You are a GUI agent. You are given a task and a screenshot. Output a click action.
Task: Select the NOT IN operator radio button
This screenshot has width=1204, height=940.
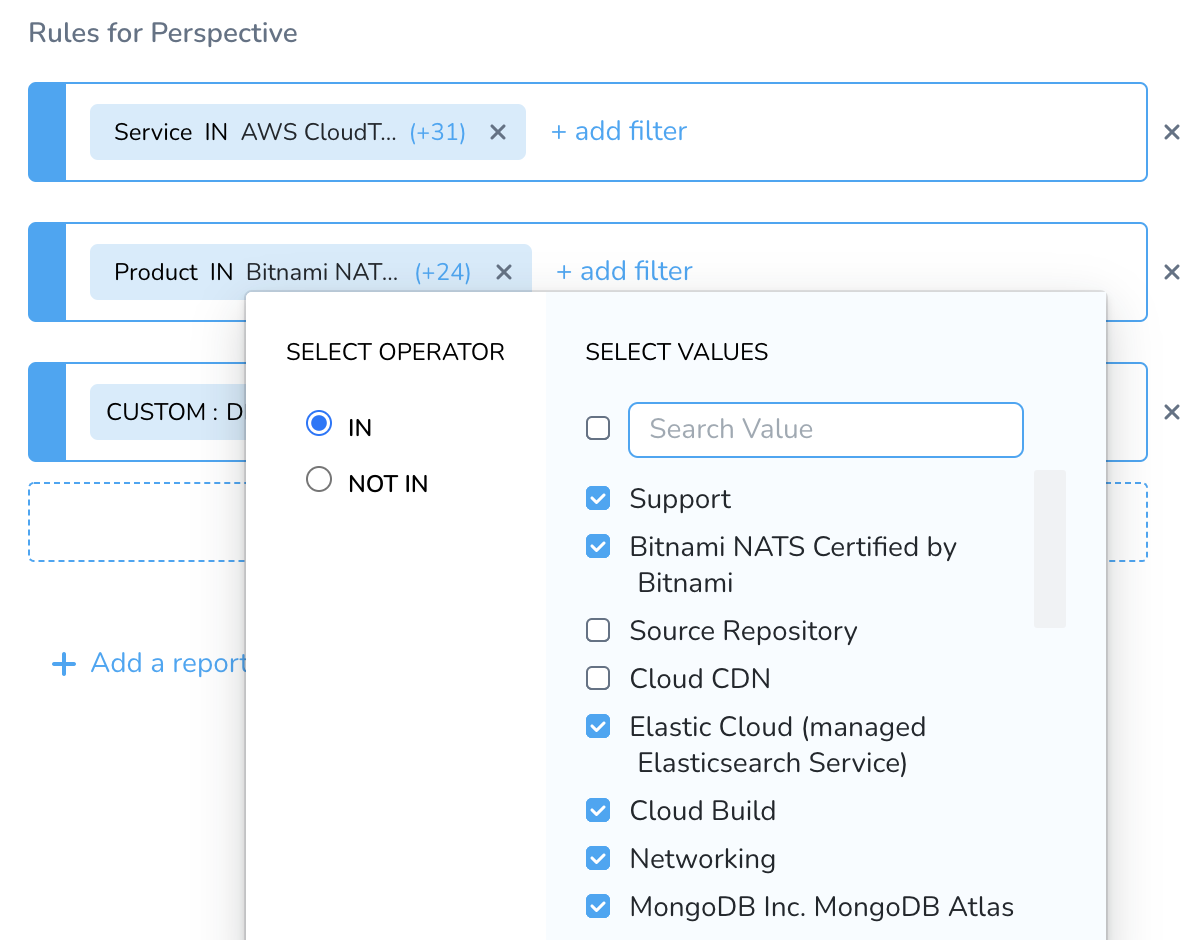[319, 480]
